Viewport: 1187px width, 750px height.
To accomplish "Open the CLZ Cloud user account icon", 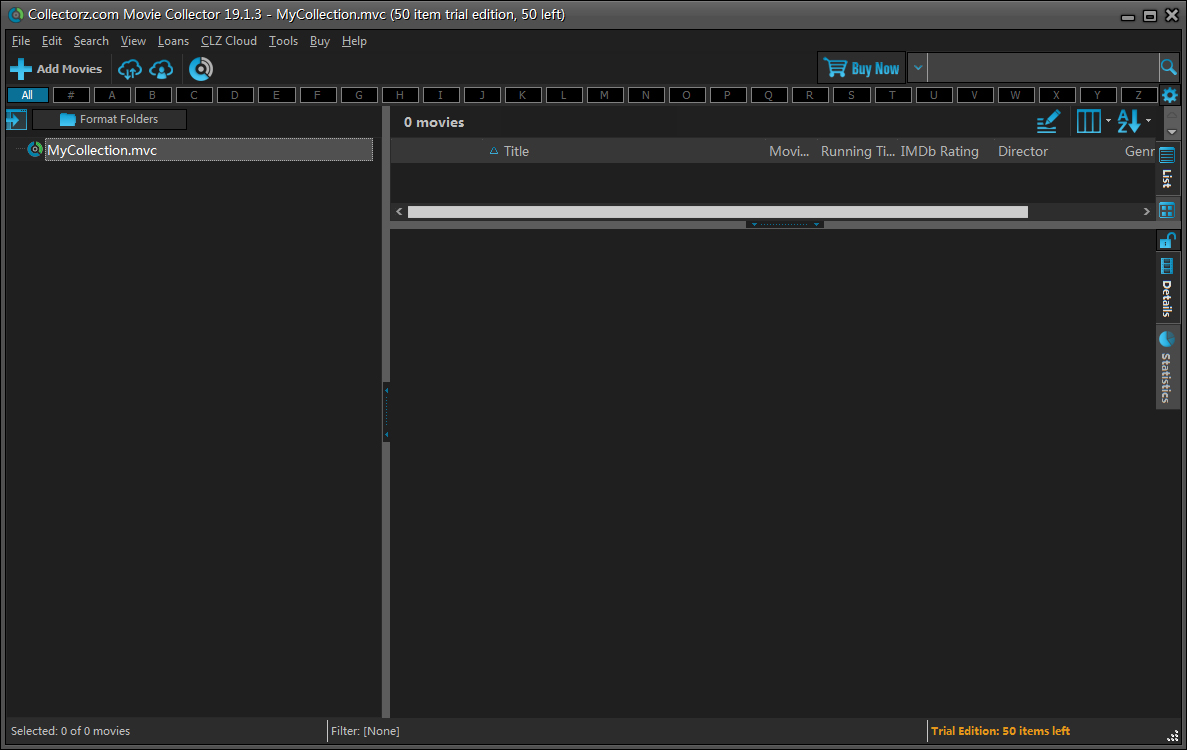I will pyautogui.click(x=161, y=69).
